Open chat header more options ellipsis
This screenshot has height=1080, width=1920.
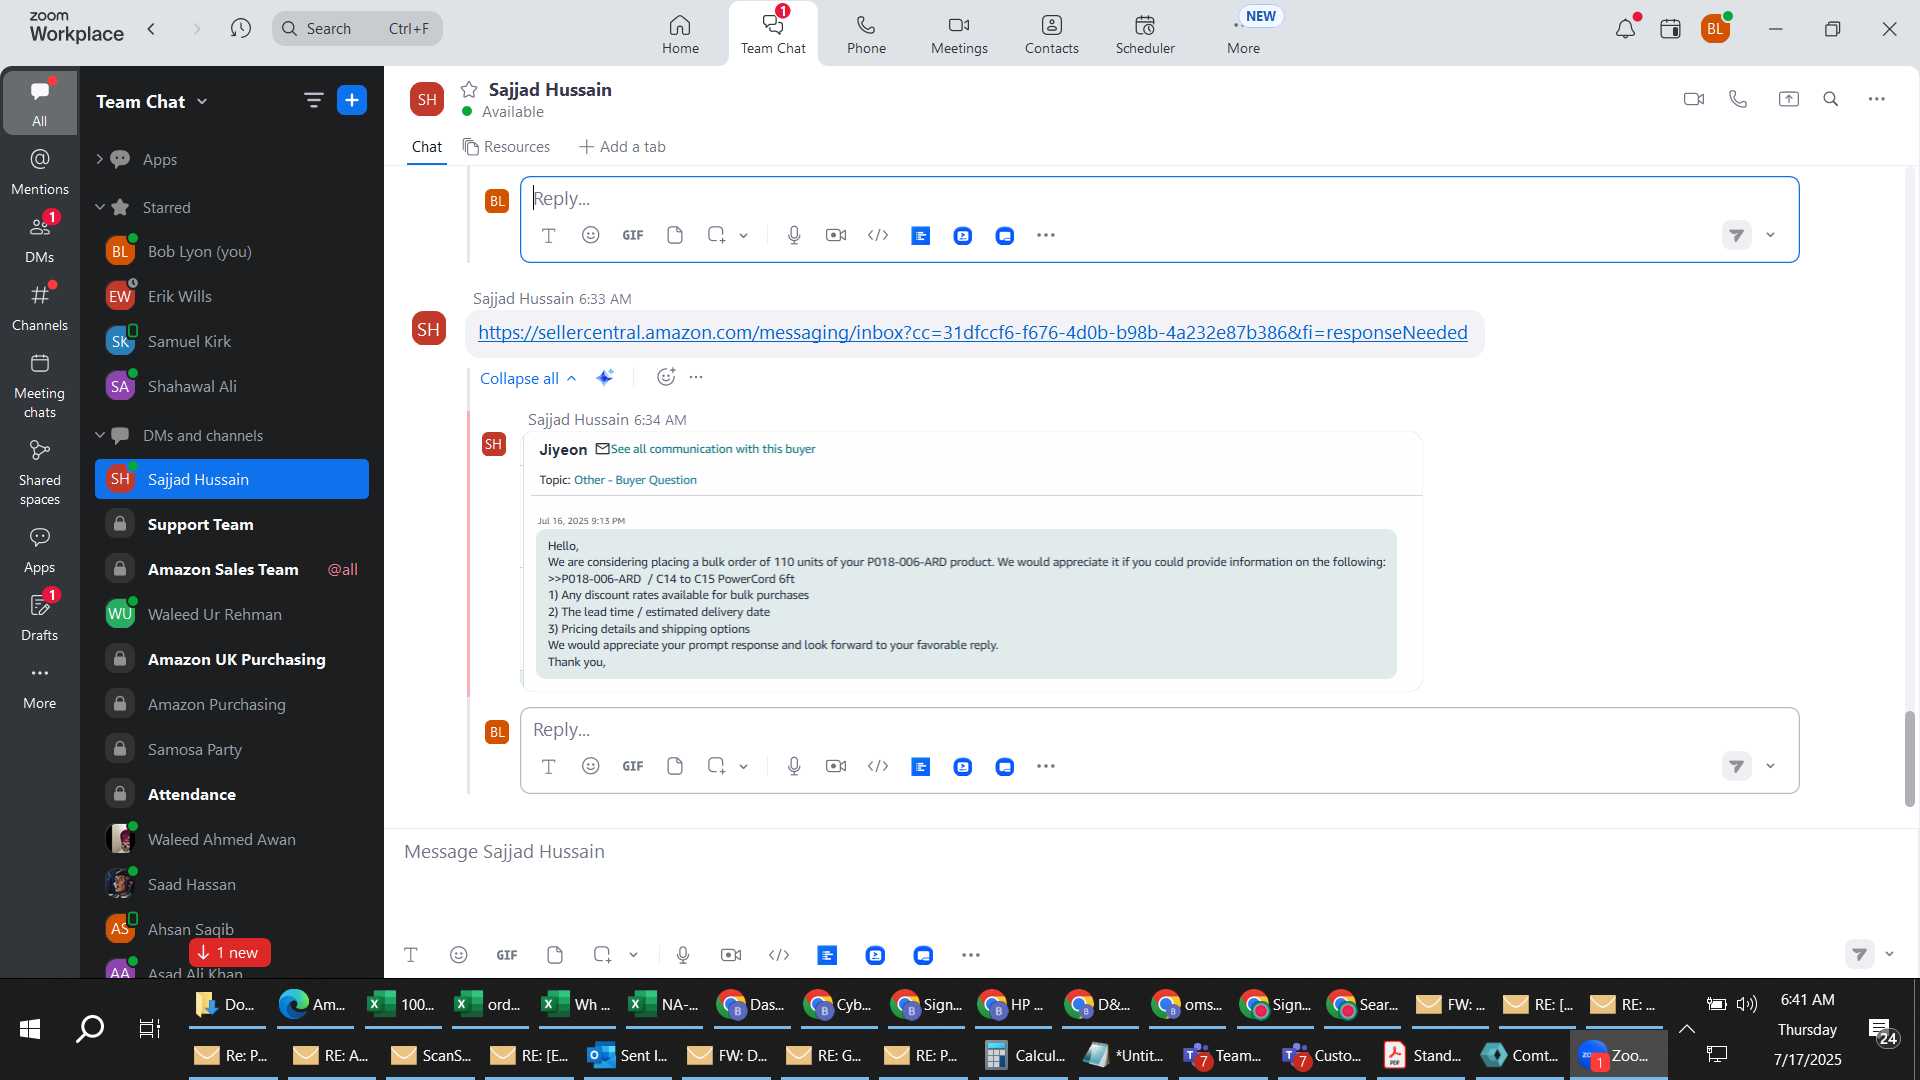coord(1877,99)
